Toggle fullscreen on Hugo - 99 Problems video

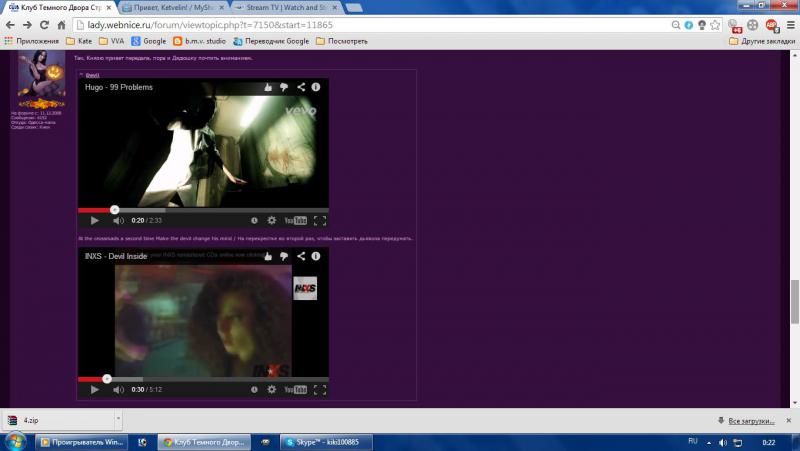click(320, 220)
